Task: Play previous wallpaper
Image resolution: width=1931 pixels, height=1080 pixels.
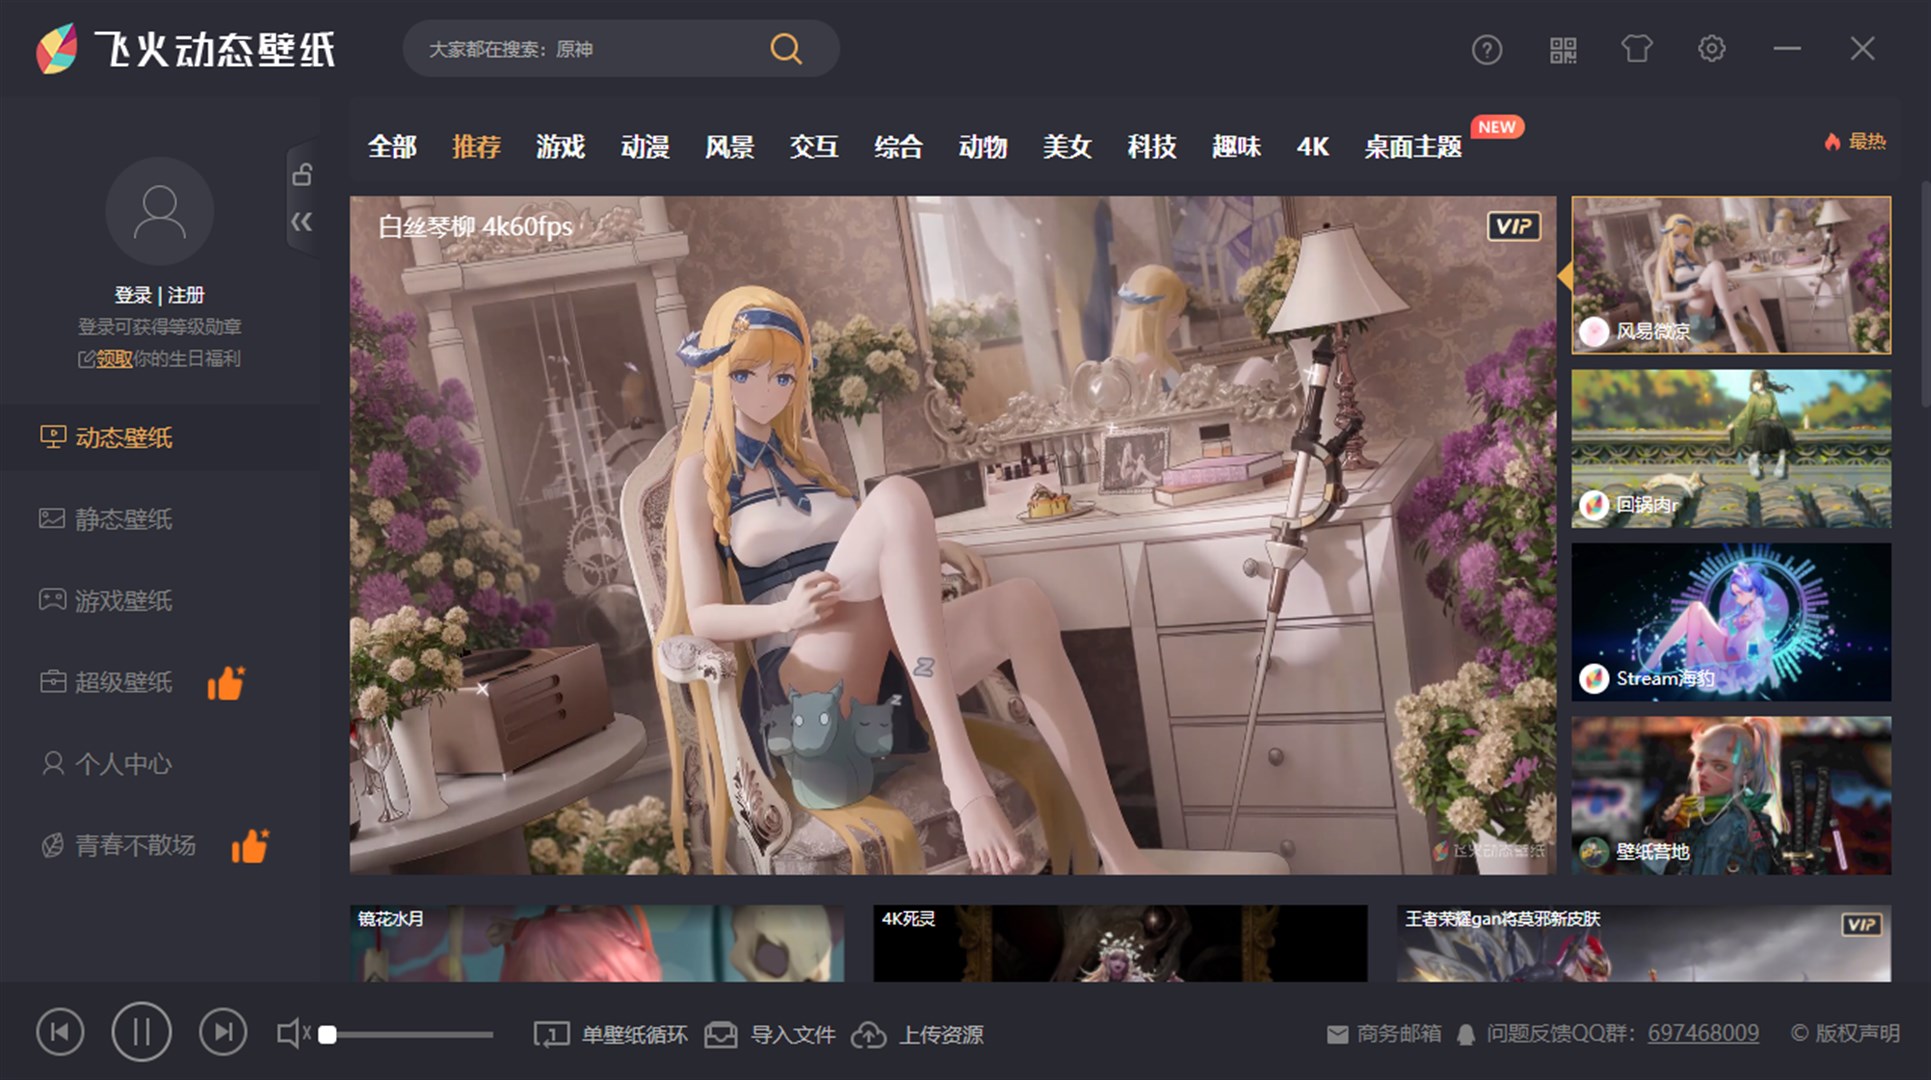Action: tap(60, 1032)
